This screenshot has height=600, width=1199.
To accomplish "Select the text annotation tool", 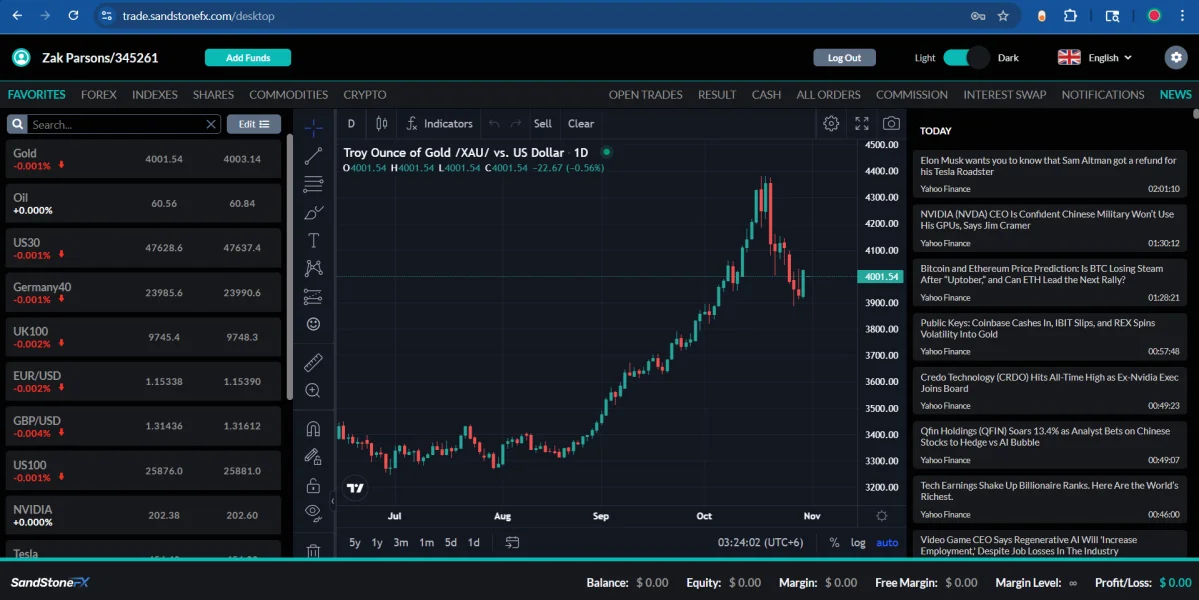I will (x=313, y=240).
